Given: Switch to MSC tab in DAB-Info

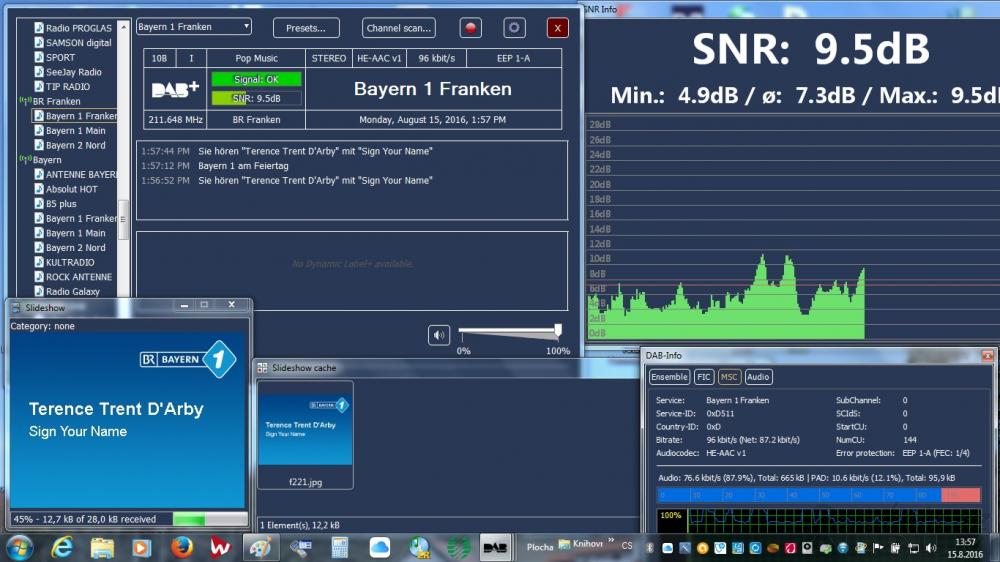Looking at the screenshot, I should click(729, 377).
